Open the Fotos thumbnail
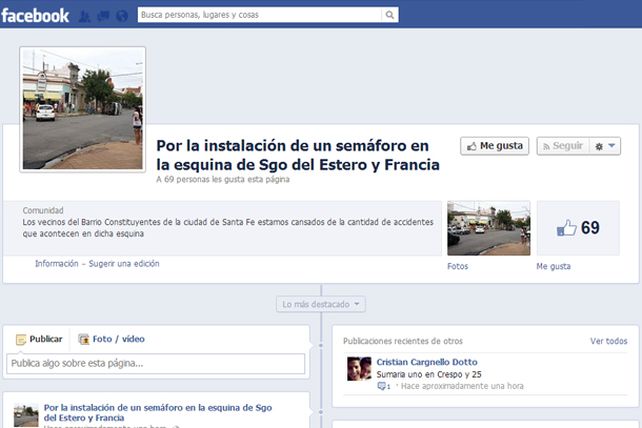The height and width of the screenshot is (428, 642). pos(489,228)
